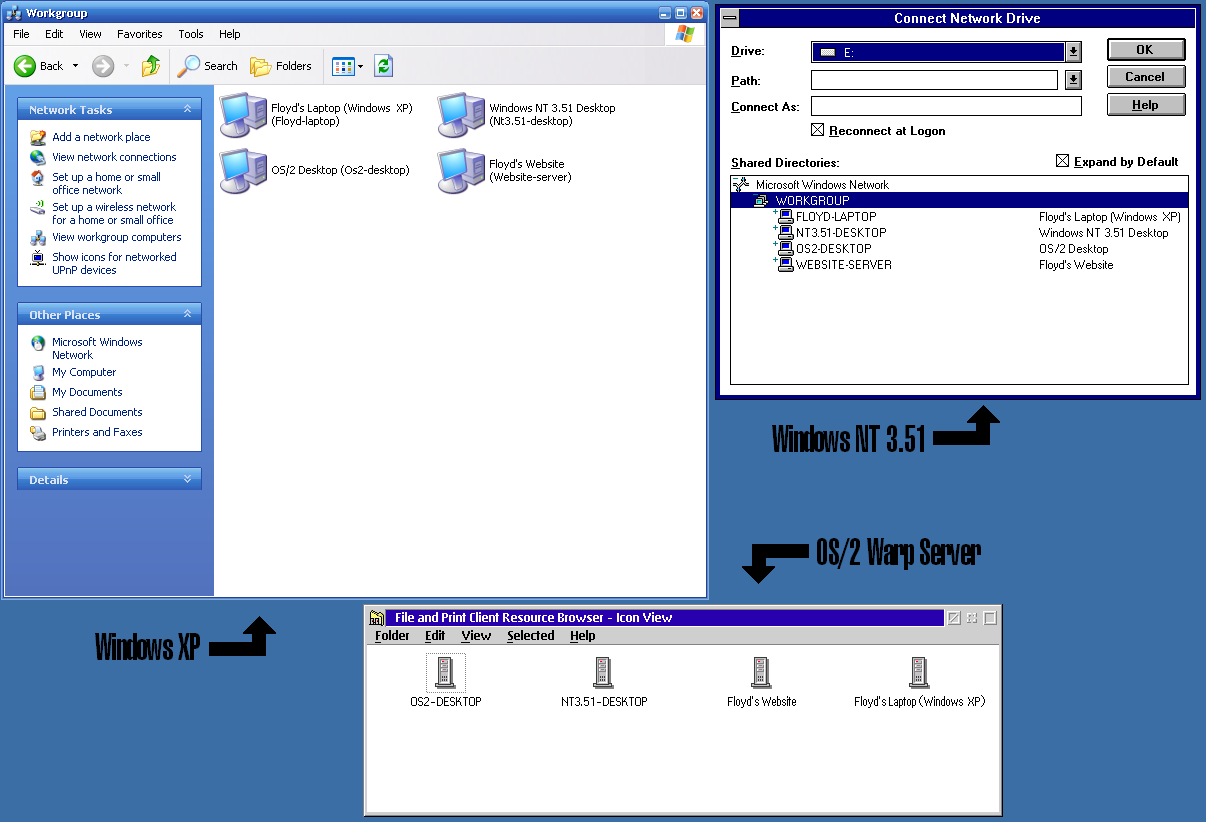Screen dimensions: 1206x822
Task: Click the Refresh icon in the XP toolbar
Action: [383, 66]
